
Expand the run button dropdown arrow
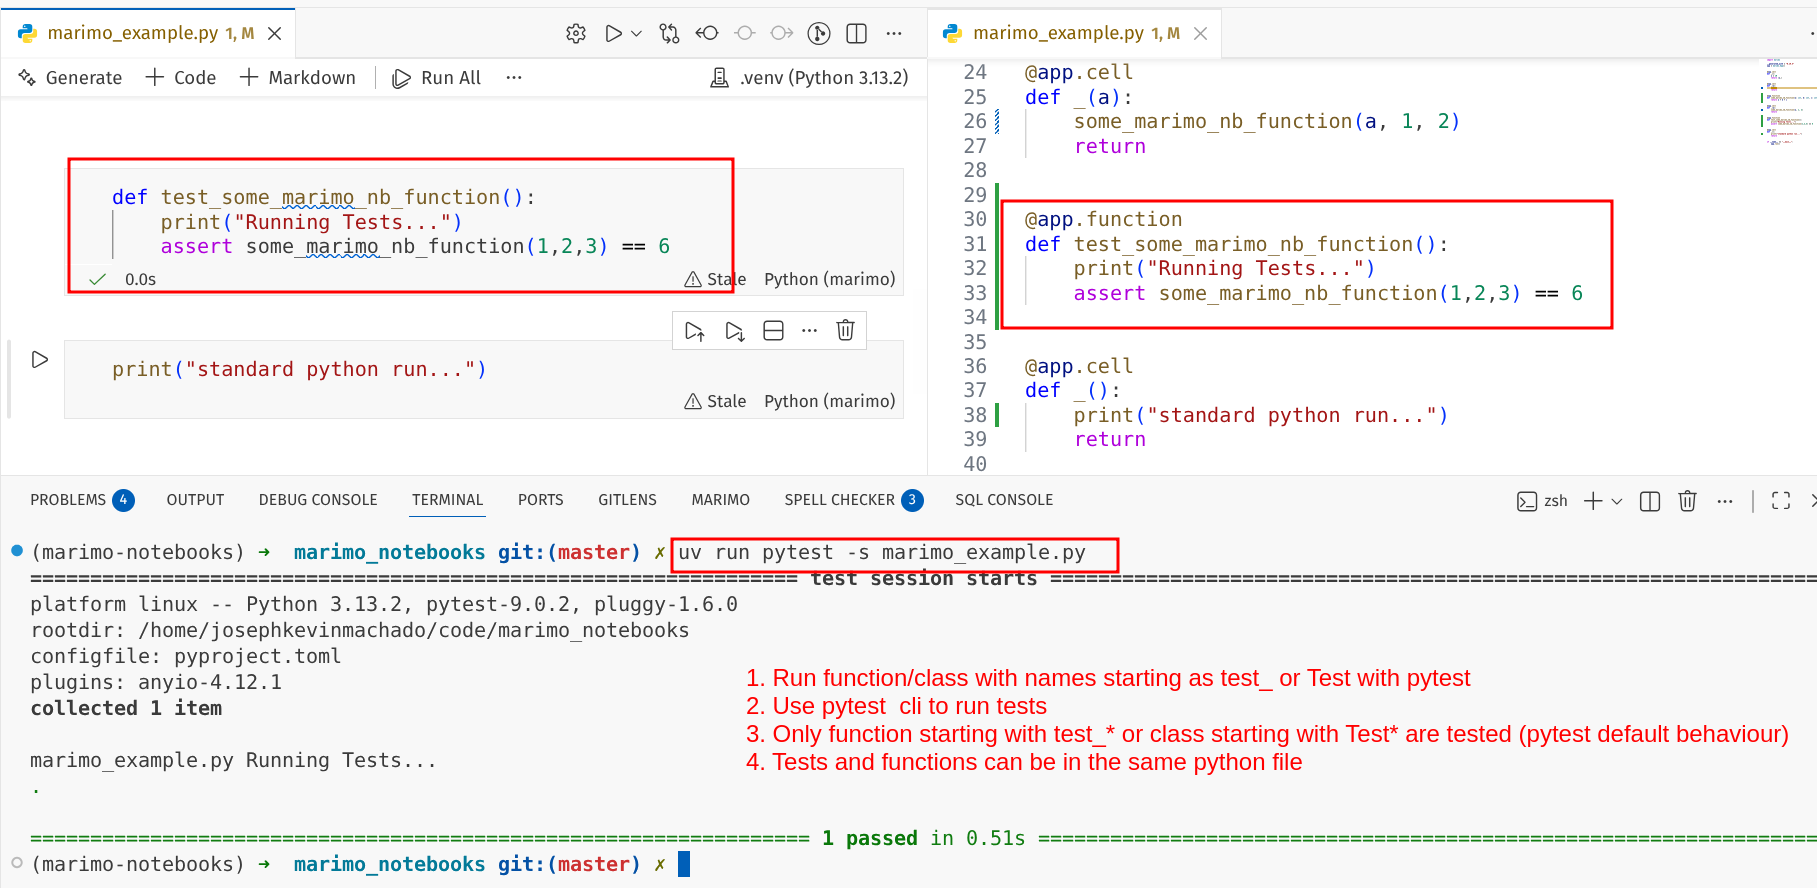(x=637, y=33)
